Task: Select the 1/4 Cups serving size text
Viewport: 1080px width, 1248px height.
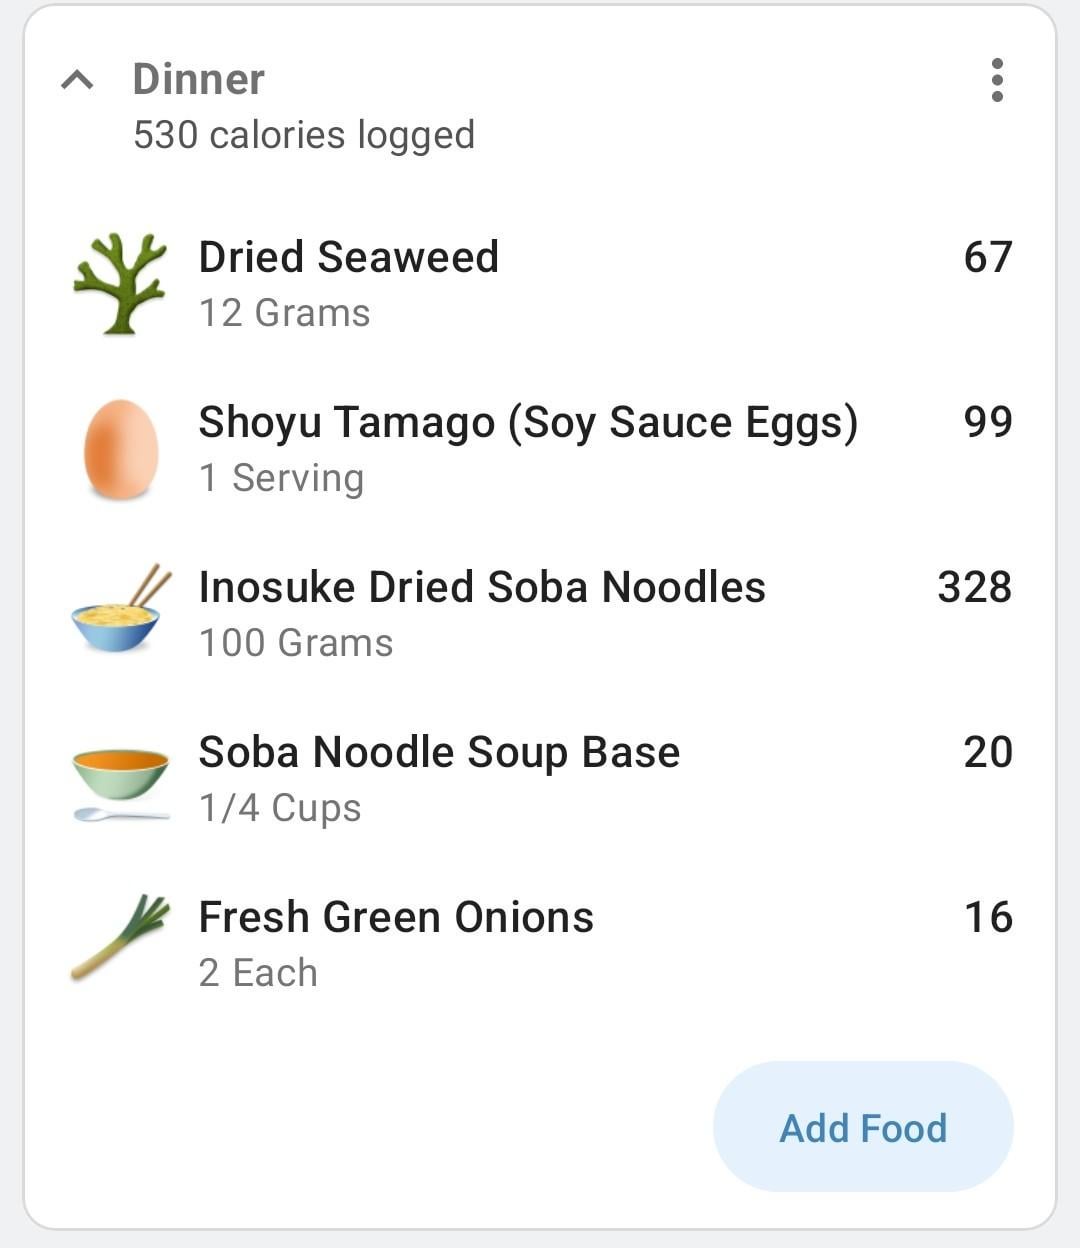Action: click(280, 808)
